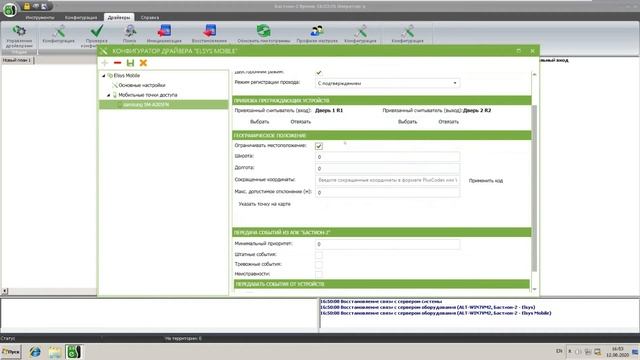Click the minimum priority input field
The image size is (640, 360).
pos(387,244)
